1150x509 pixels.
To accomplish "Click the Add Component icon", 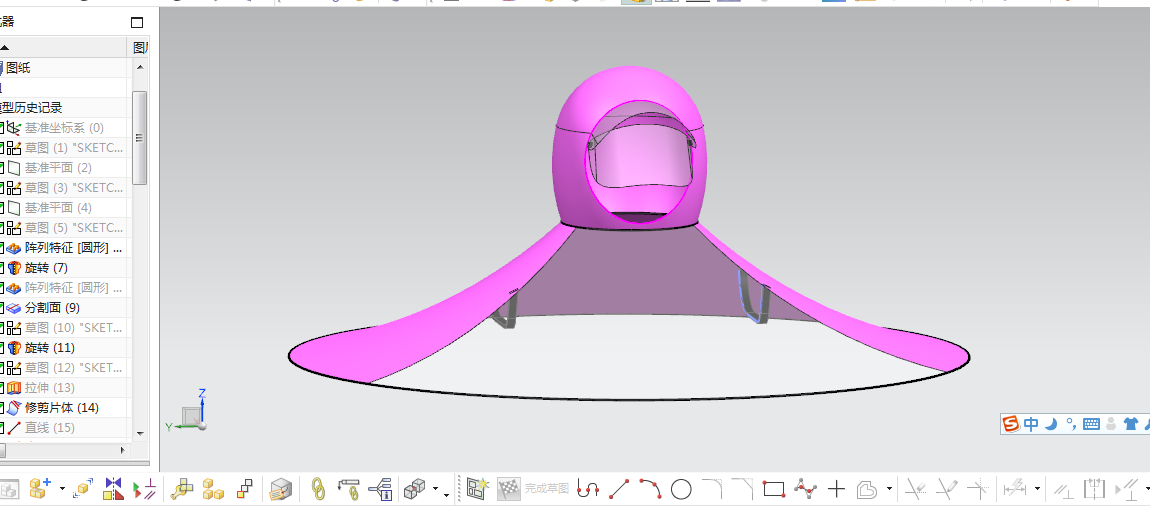I will (40, 488).
